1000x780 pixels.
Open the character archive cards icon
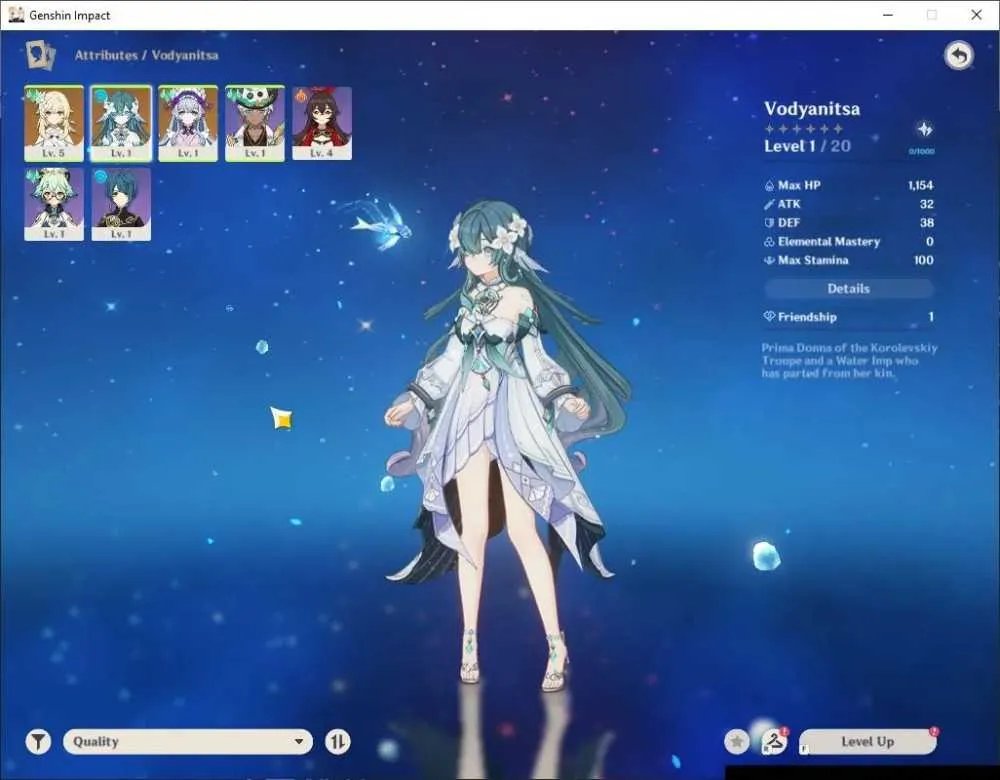tap(40, 55)
